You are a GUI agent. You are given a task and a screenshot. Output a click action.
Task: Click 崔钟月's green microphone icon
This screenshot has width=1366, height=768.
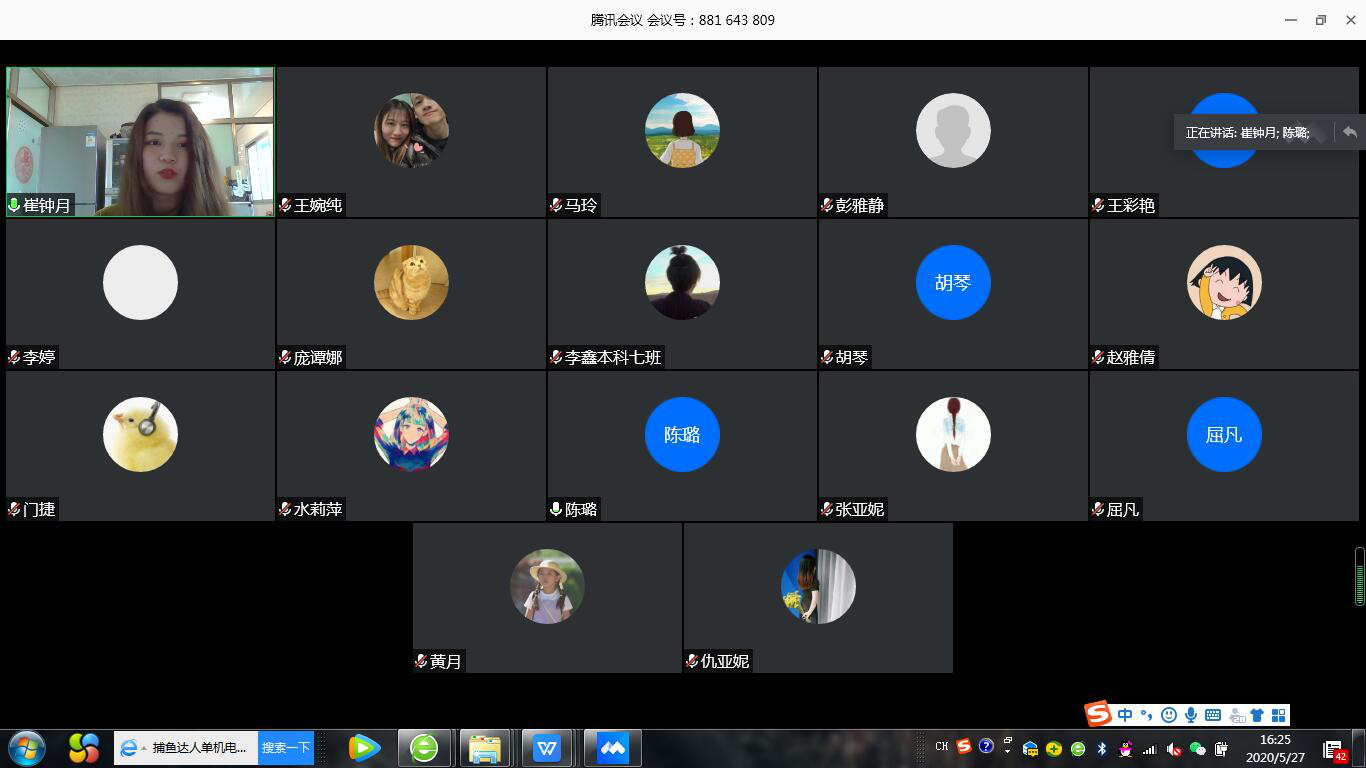[14, 205]
